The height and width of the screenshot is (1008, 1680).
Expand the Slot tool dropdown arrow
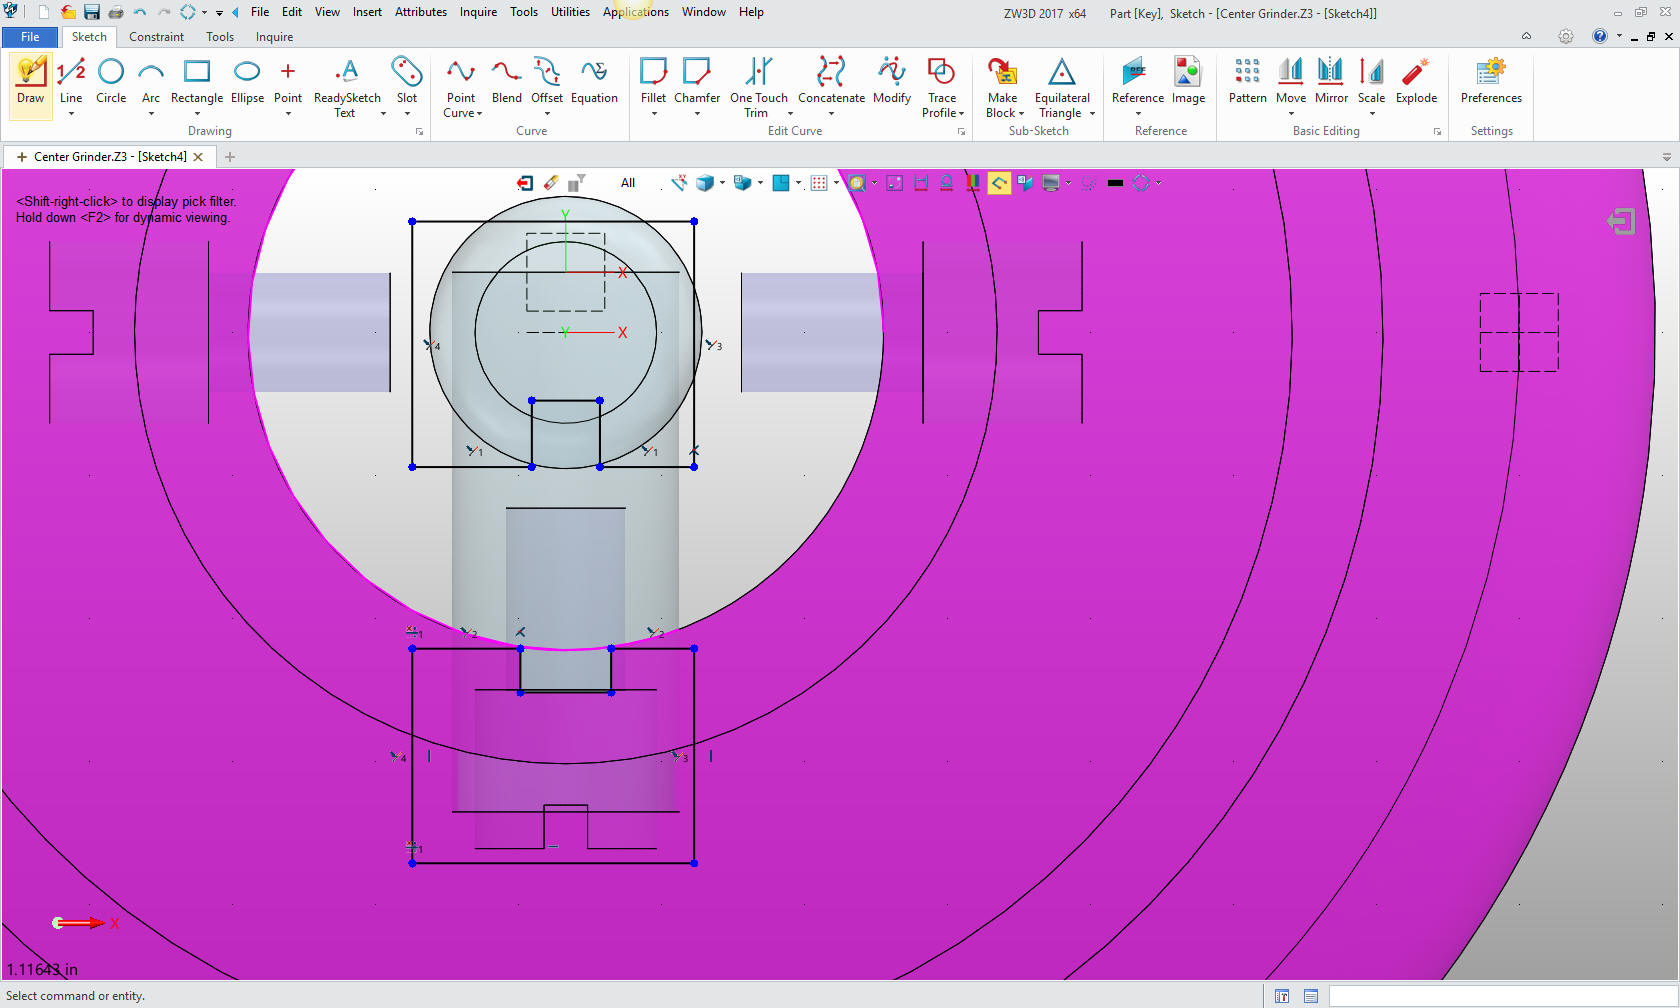[x=407, y=114]
